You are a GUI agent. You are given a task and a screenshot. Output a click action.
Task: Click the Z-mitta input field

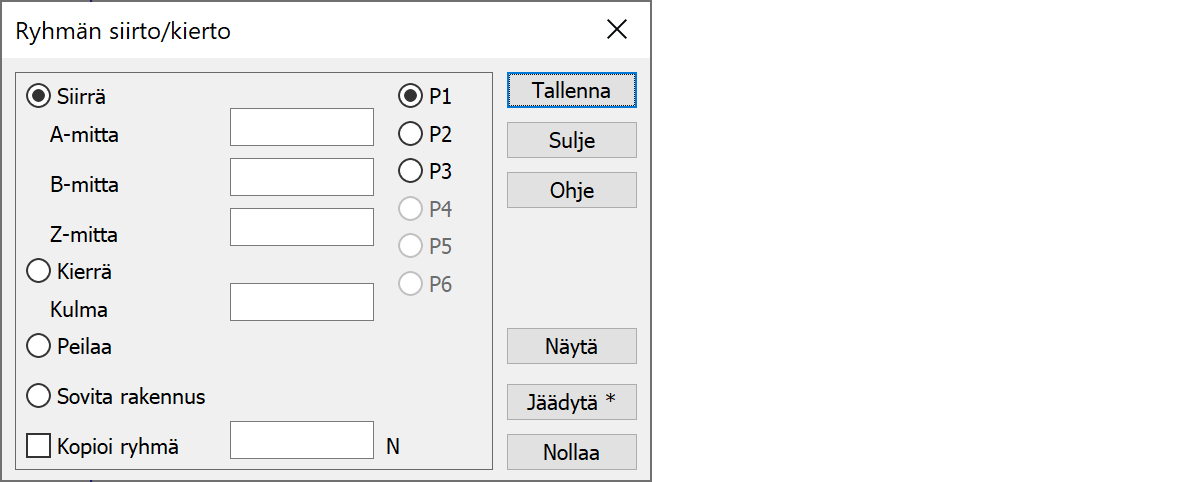tap(301, 227)
